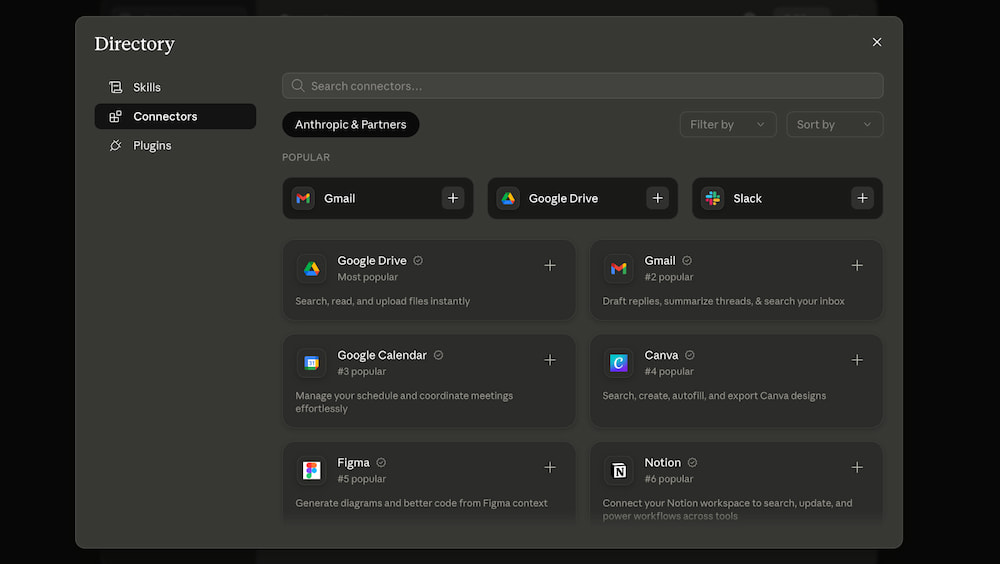1000x564 pixels.
Task: Add Gmail from the popular row
Action: (x=453, y=198)
